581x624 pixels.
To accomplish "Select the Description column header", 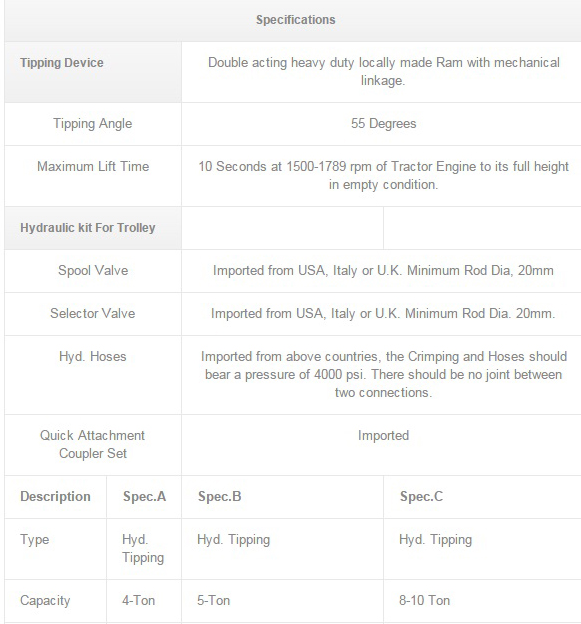I will click(55, 497).
